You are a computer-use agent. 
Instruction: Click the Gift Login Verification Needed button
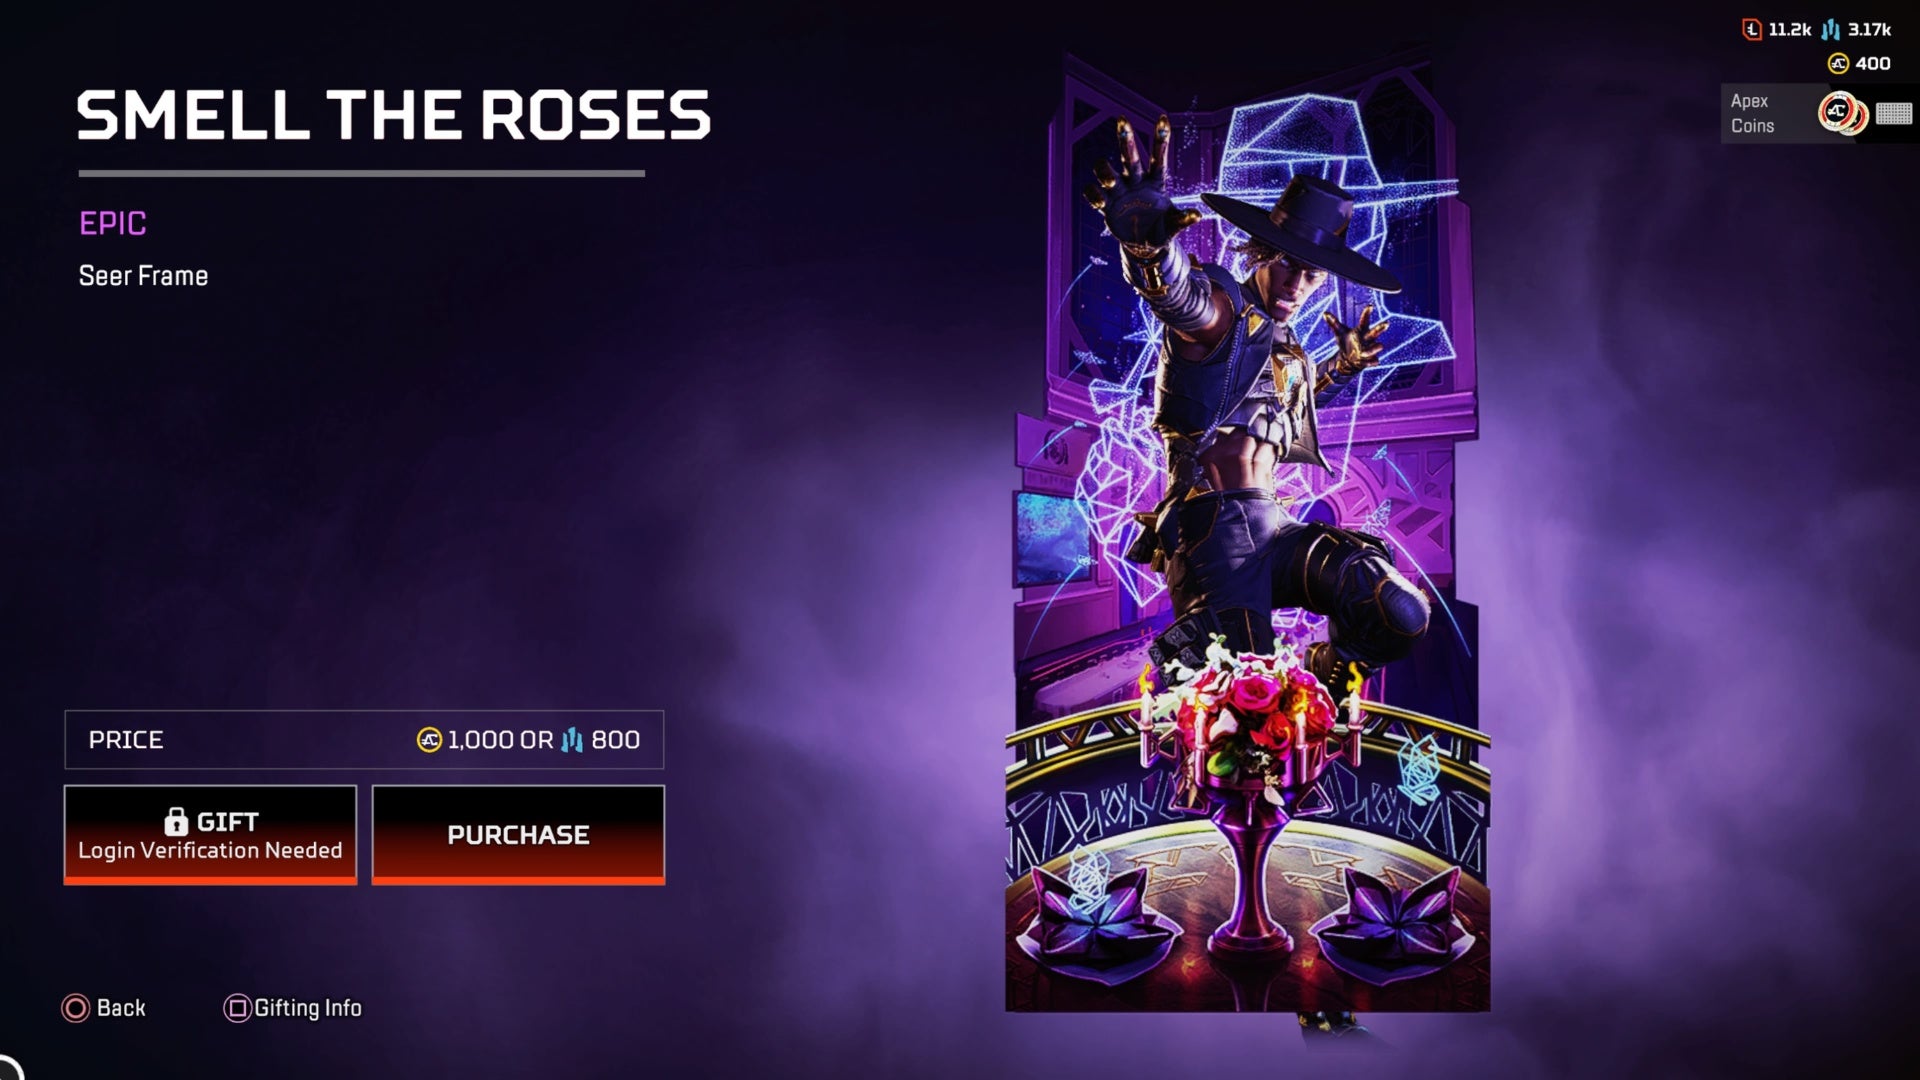210,835
